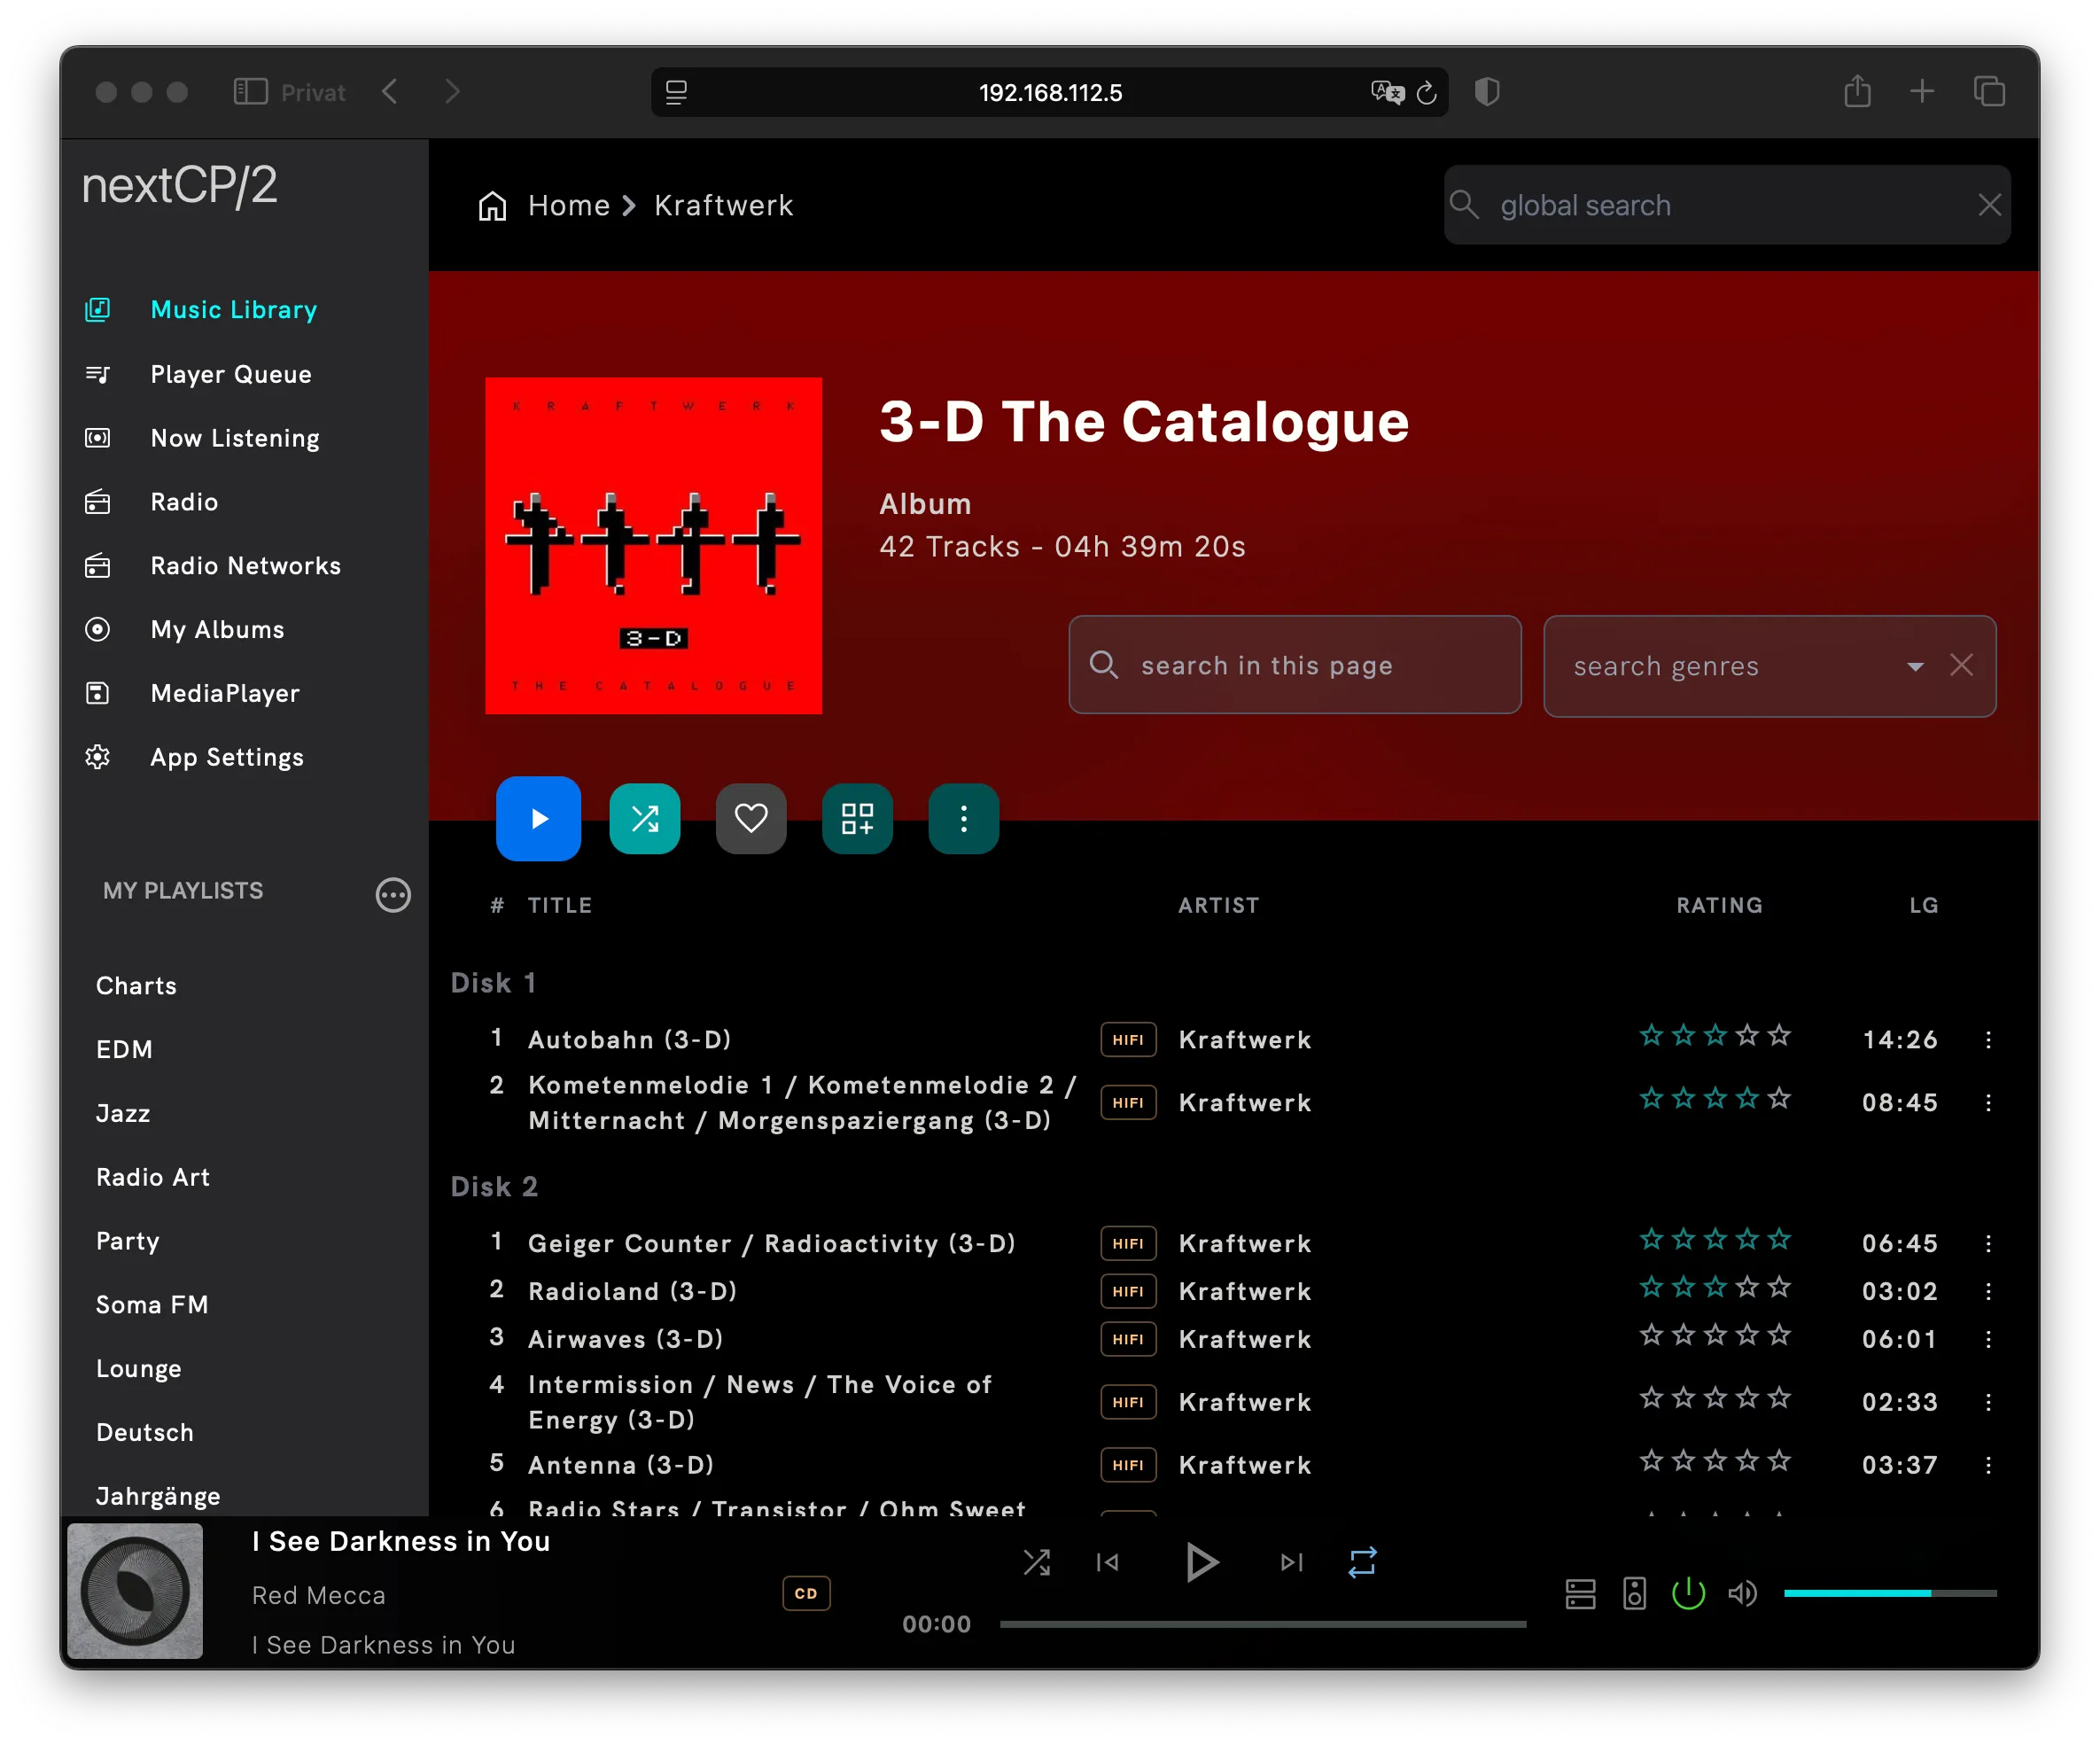Open the Party playlist
2100x1744 pixels.
pyautogui.click(x=127, y=1242)
